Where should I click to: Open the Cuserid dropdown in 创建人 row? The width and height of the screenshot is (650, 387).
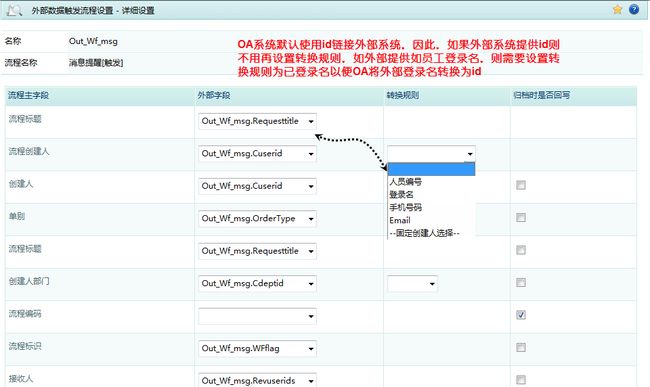(257, 186)
